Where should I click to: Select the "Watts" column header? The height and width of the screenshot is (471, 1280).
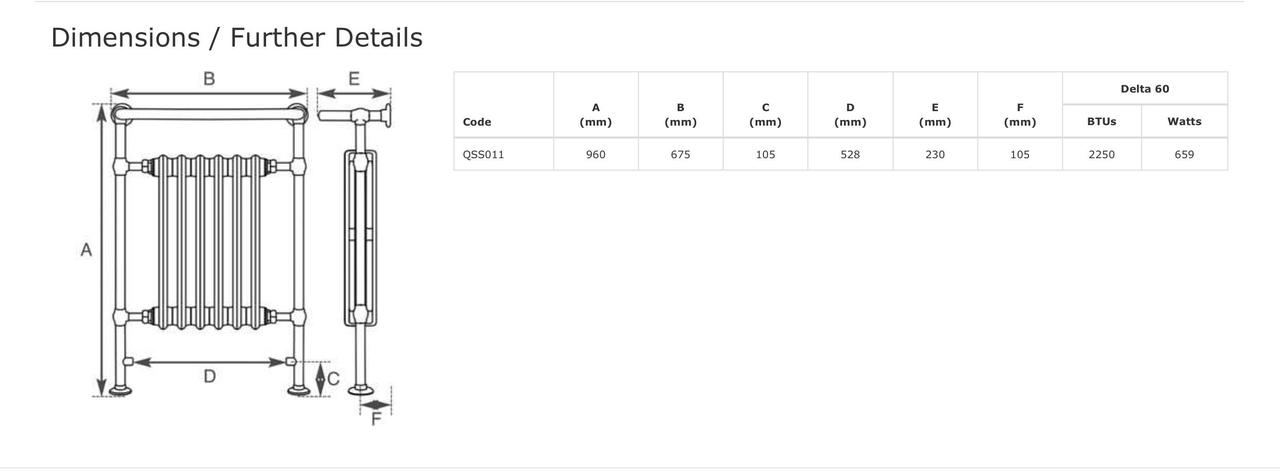tap(1184, 122)
